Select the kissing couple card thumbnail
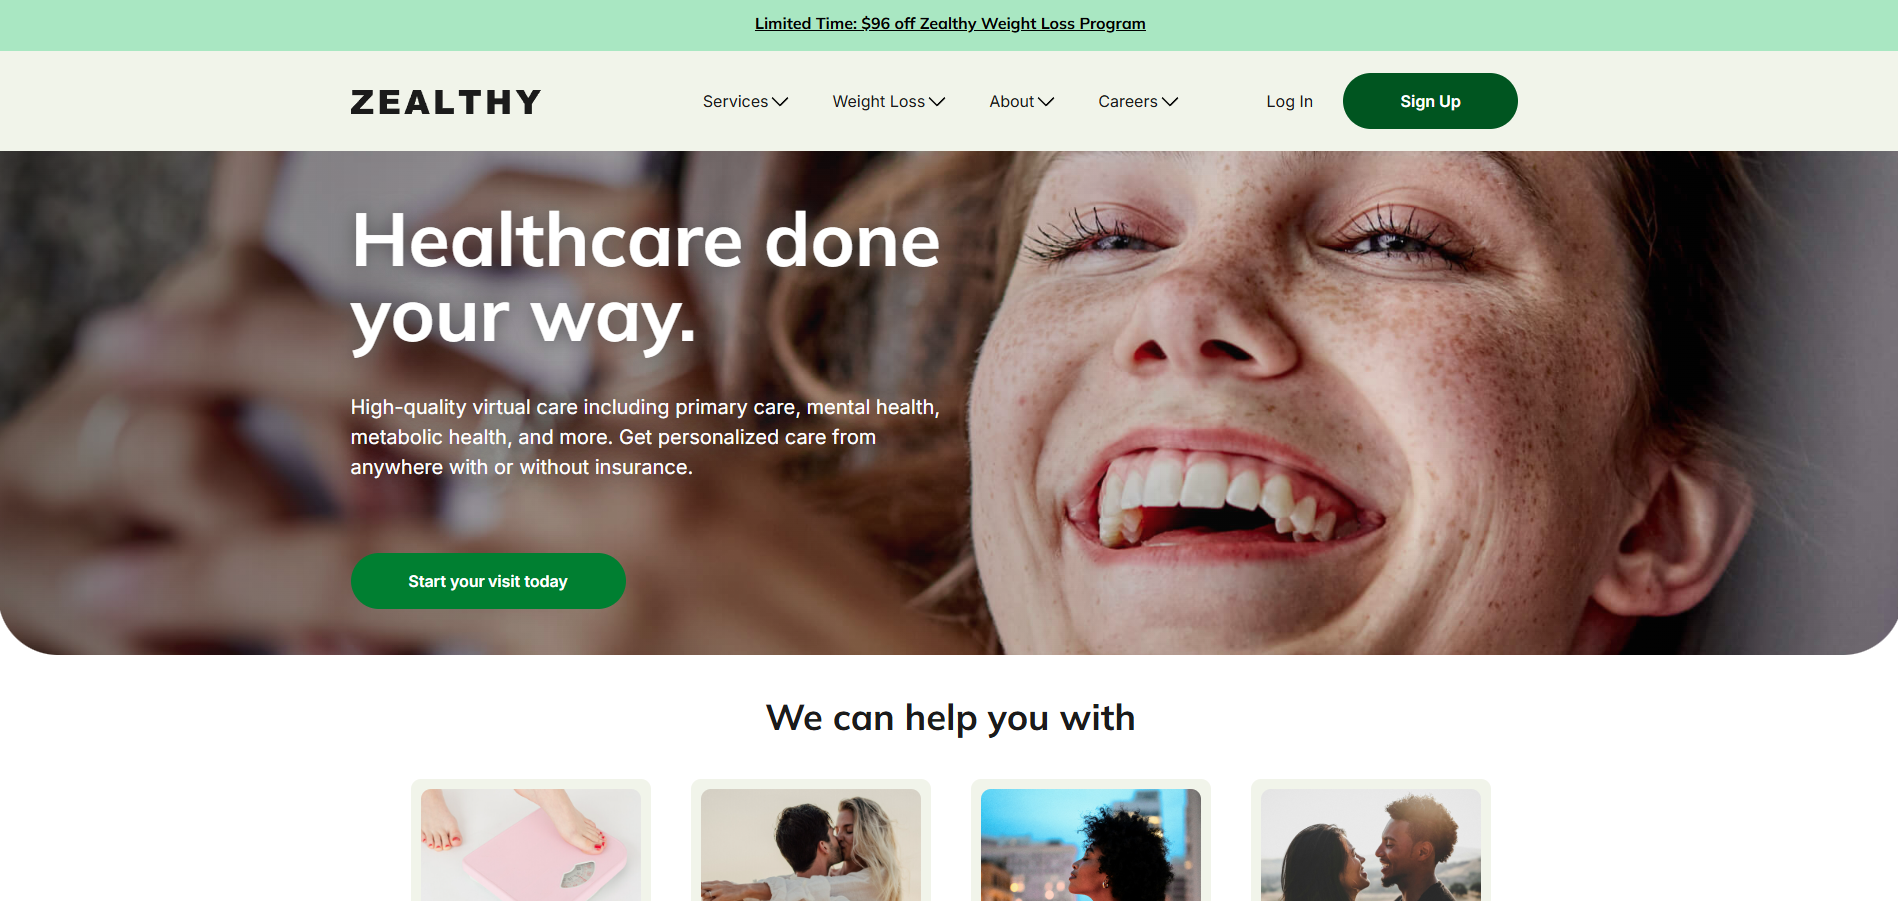Screen dimensions: 1898x901 (811, 845)
